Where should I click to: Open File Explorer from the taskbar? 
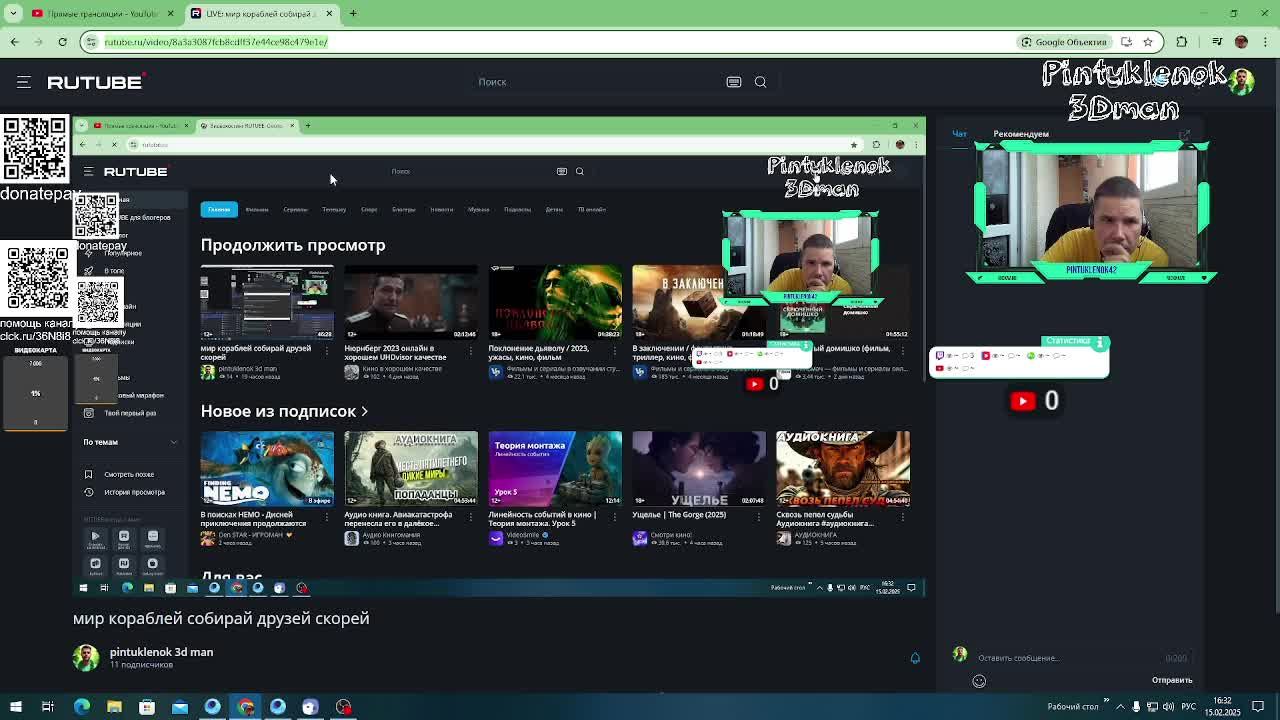114,707
